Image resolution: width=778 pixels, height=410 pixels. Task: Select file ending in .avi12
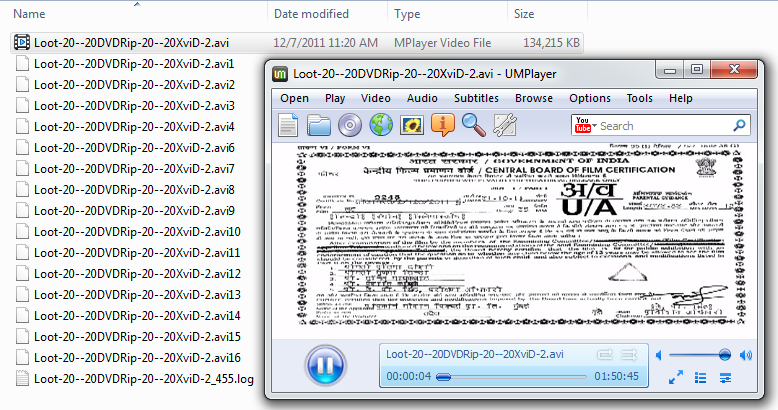click(137, 274)
